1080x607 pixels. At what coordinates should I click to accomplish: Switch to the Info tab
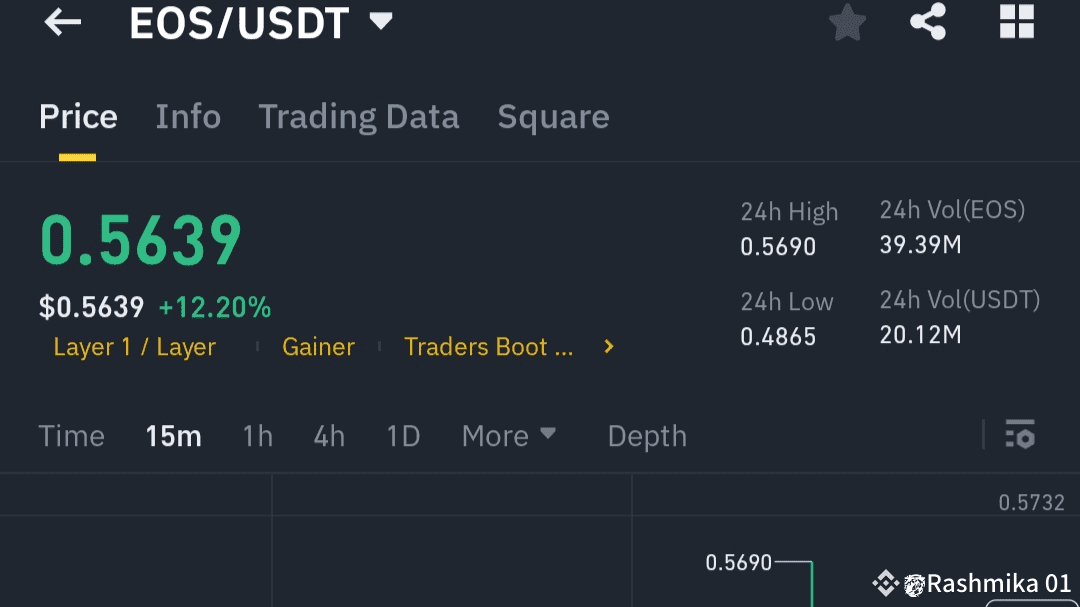[188, 116]
